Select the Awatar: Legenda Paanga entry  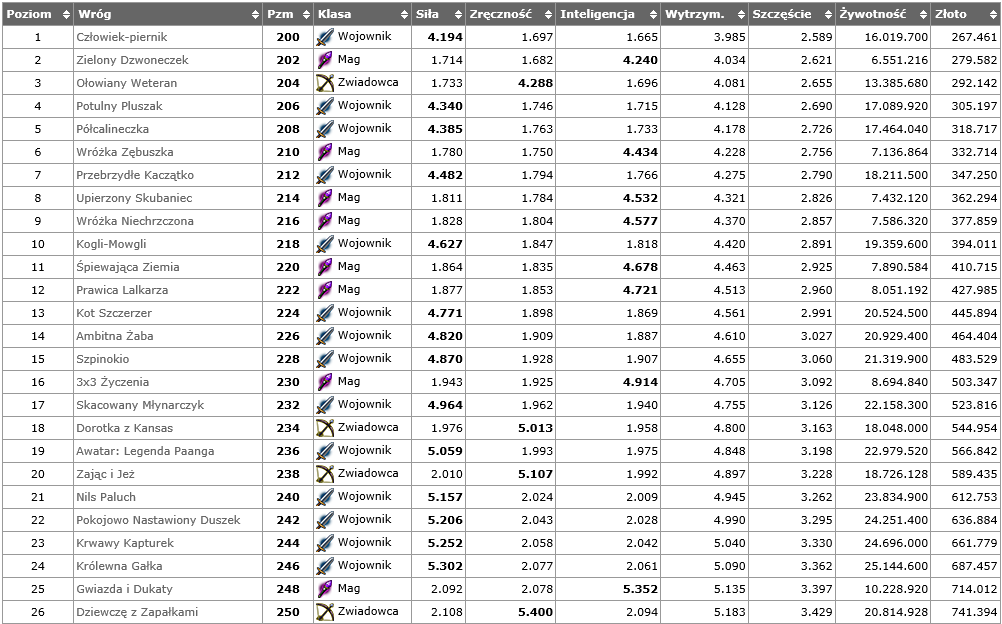coord(145,451)
